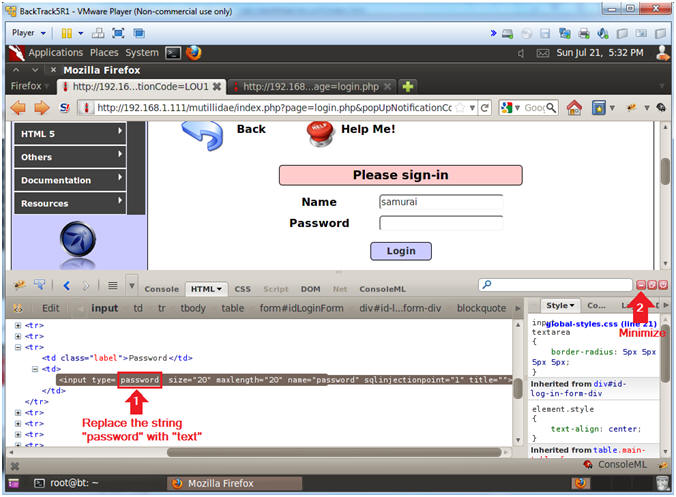Collapse the expanded tr node containing Password
This screenshot has height=497, width=676.
click(x=18, y=347)
